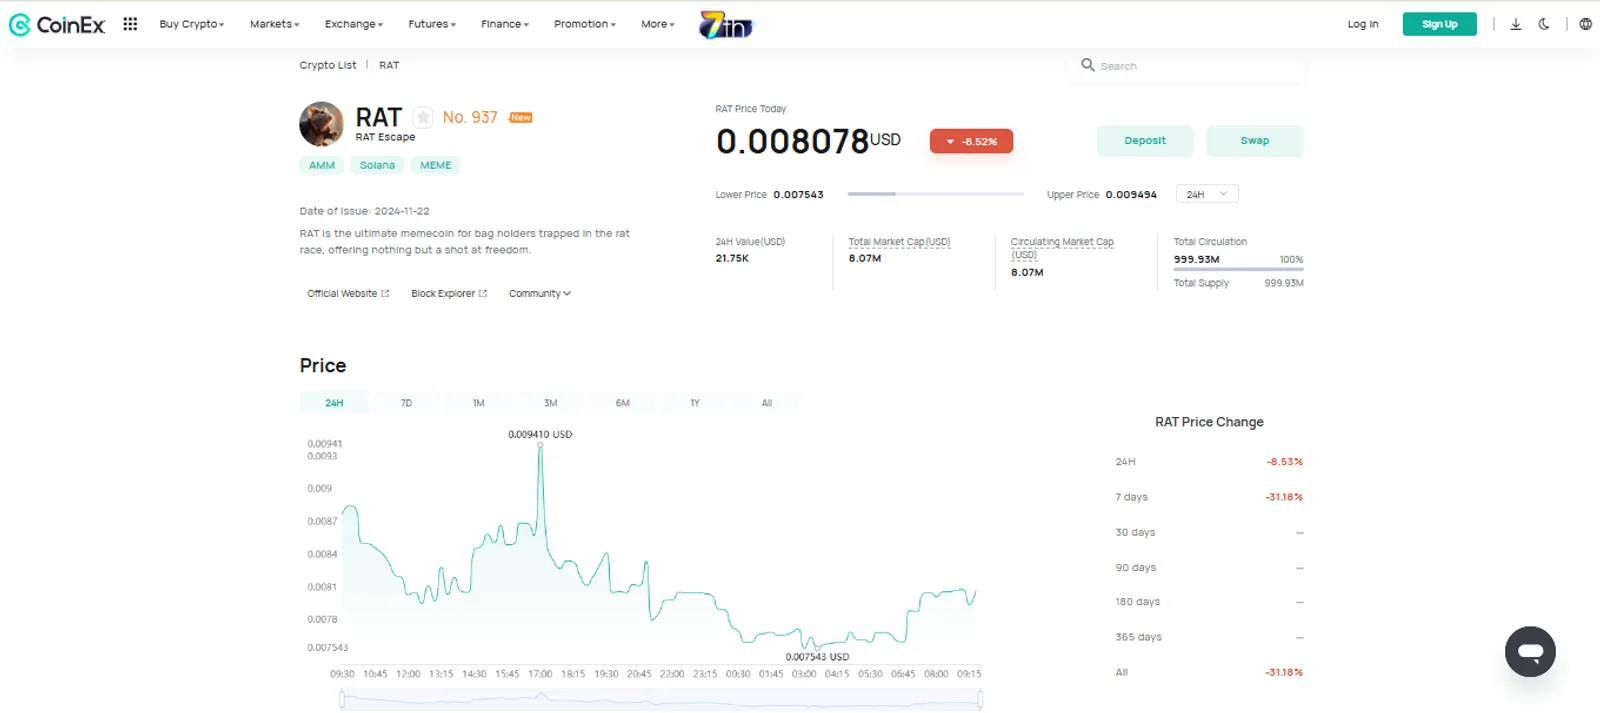Select the All chart tab
The width and height of the screenshot is (1600, 713).
coord(766,403)
